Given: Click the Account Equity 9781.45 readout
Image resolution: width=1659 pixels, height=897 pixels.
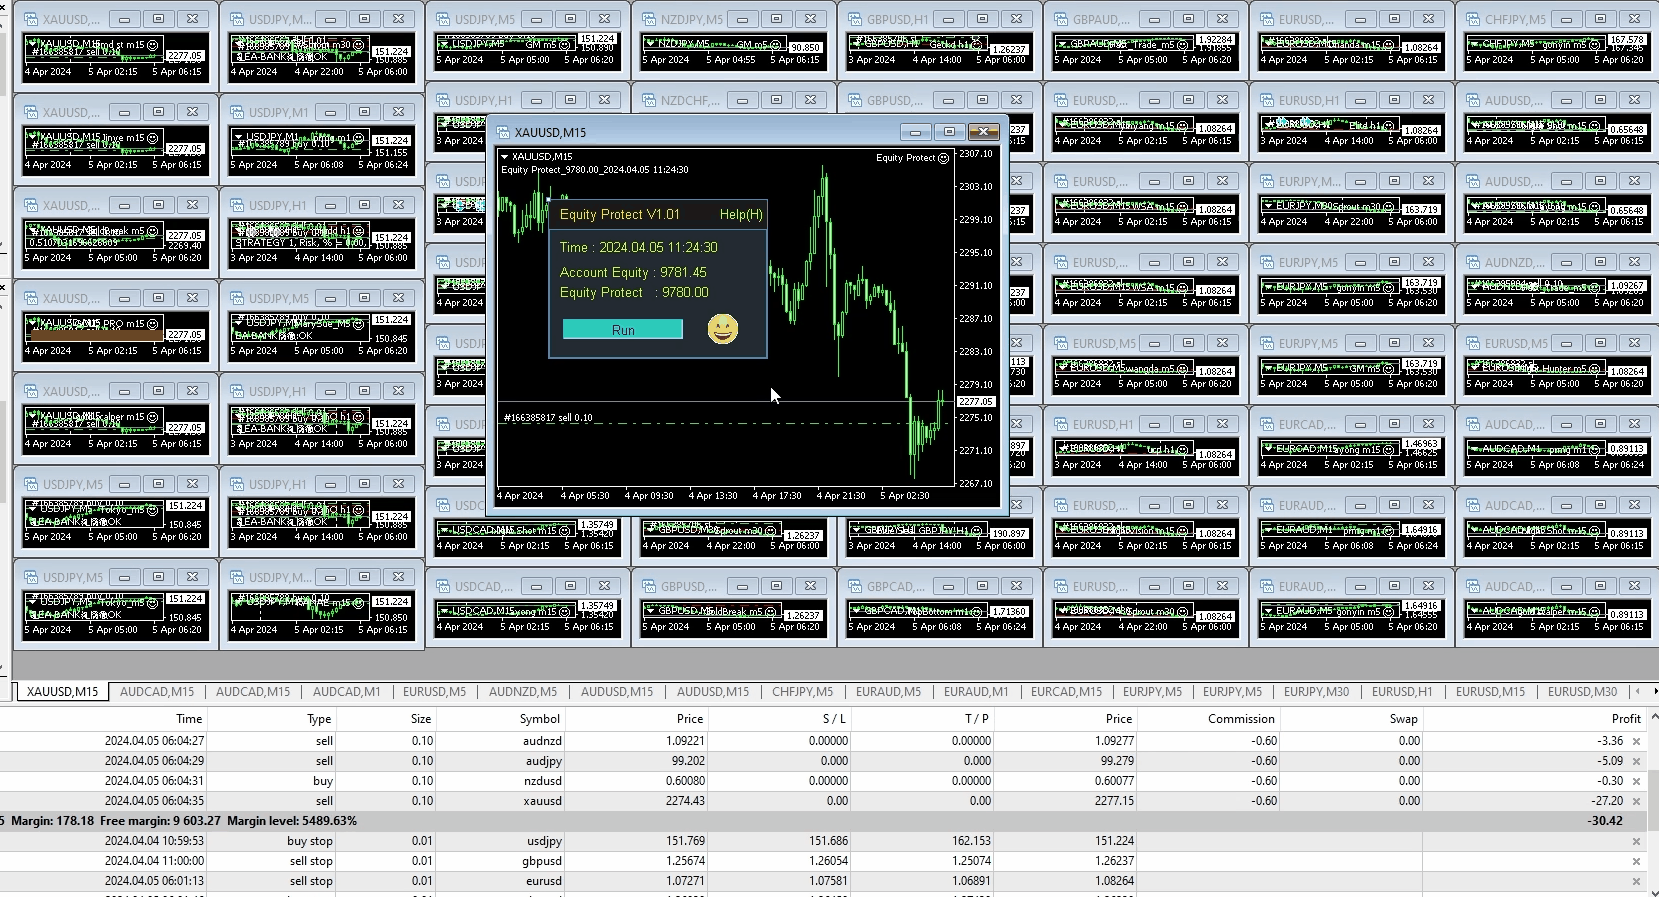Looking at the screenshot, I should 633,272.
